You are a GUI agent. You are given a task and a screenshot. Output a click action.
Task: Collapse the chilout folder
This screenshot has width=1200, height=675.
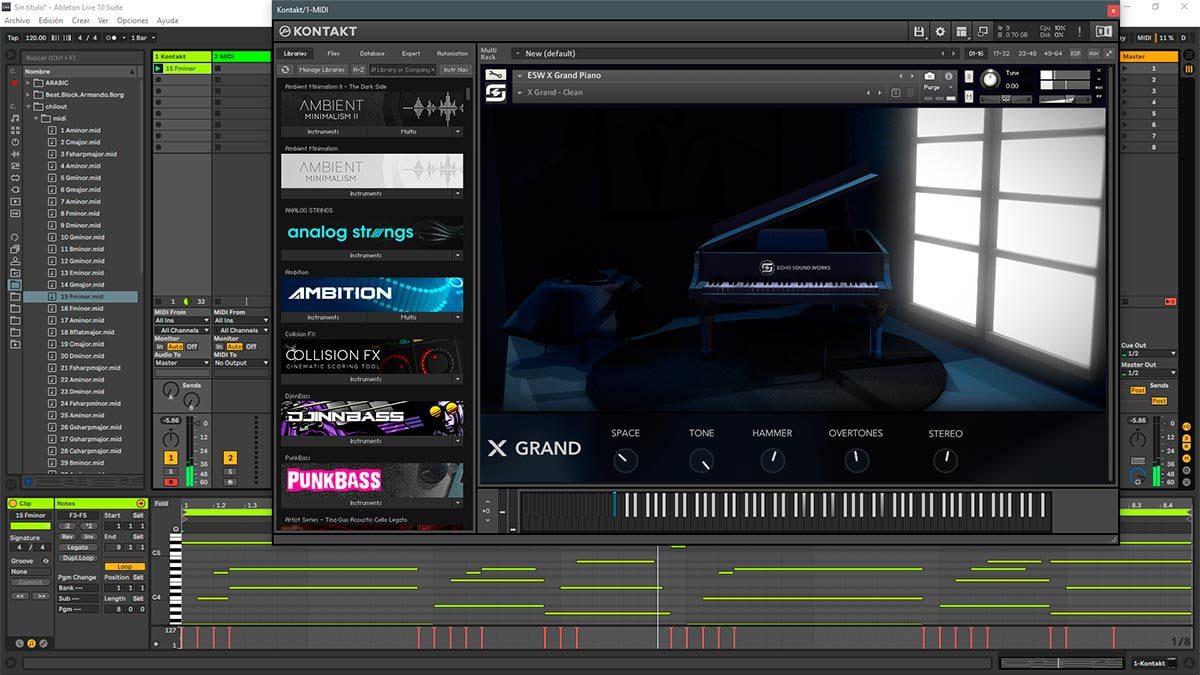pyautogui.click(x=28, y=106)
